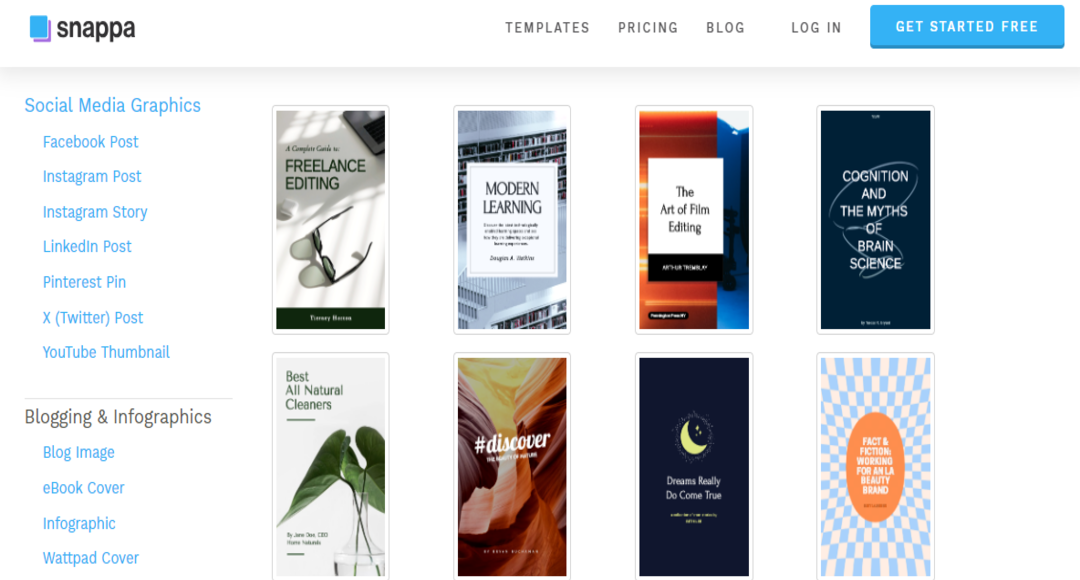This screenshot has height=580, width=1080.
Task: Open the Dreams Really Do Come True template
Action: [x=694, y=466]
